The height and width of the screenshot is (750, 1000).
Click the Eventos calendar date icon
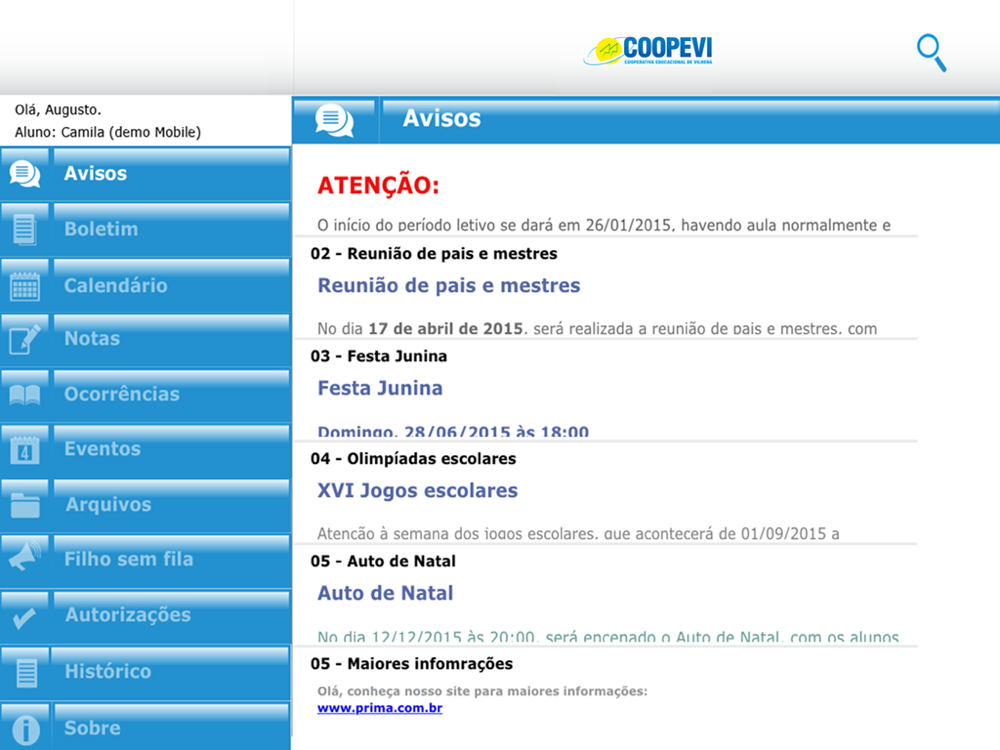25,450
